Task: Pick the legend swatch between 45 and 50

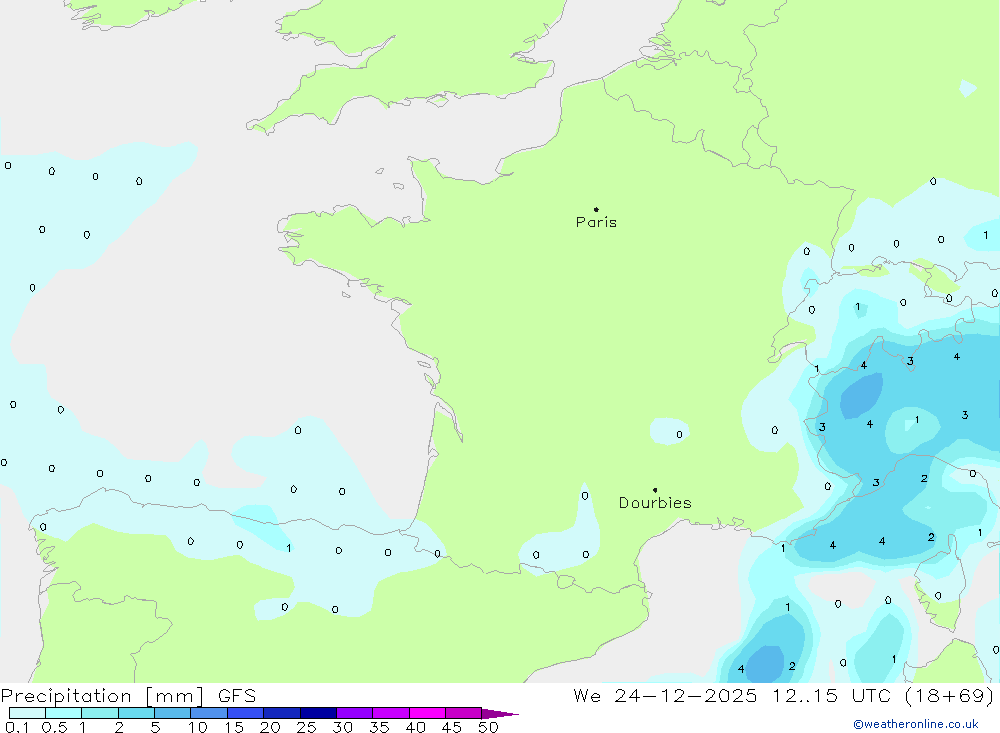Action: (x=463, y=713)
